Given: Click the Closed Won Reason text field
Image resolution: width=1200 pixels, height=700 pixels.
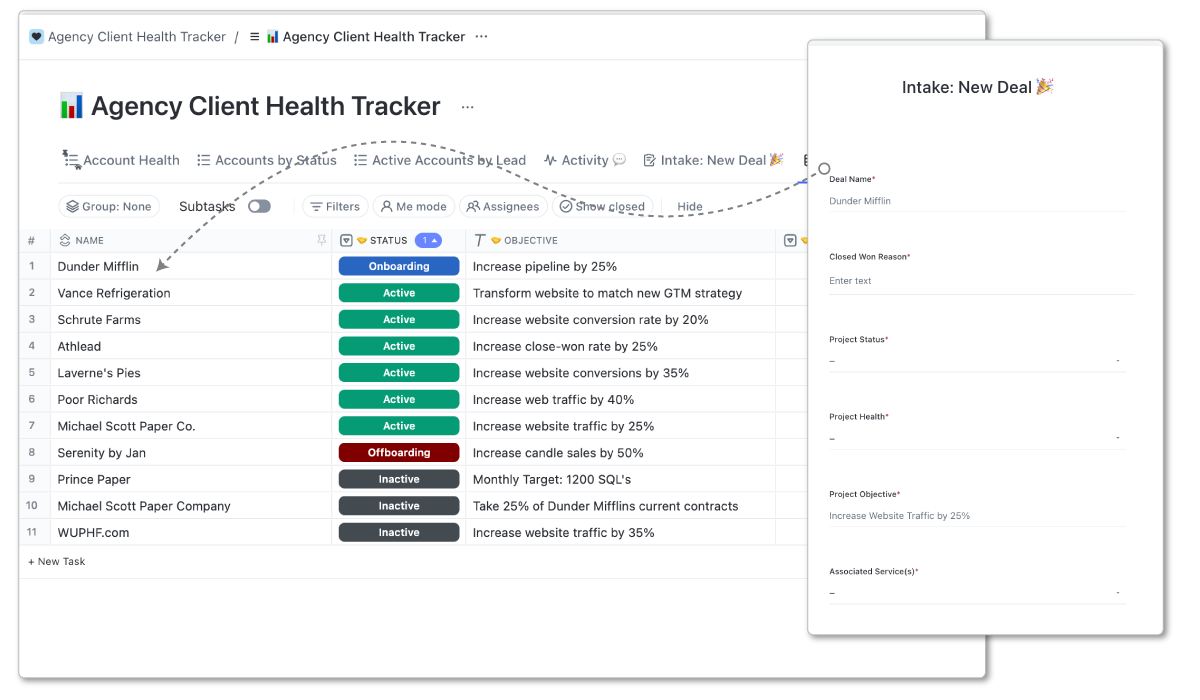Looking at the screenshot, I should [x=977, y=280].
